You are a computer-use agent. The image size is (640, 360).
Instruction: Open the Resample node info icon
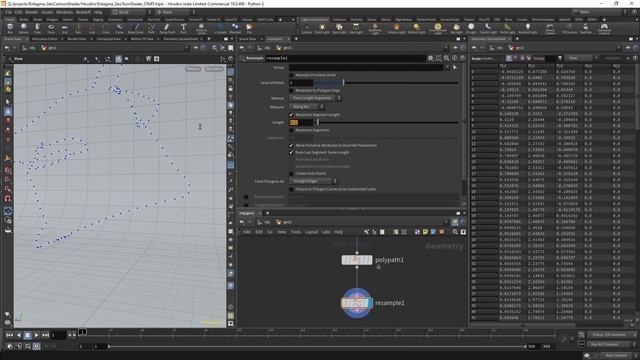(x=454, y=58)
